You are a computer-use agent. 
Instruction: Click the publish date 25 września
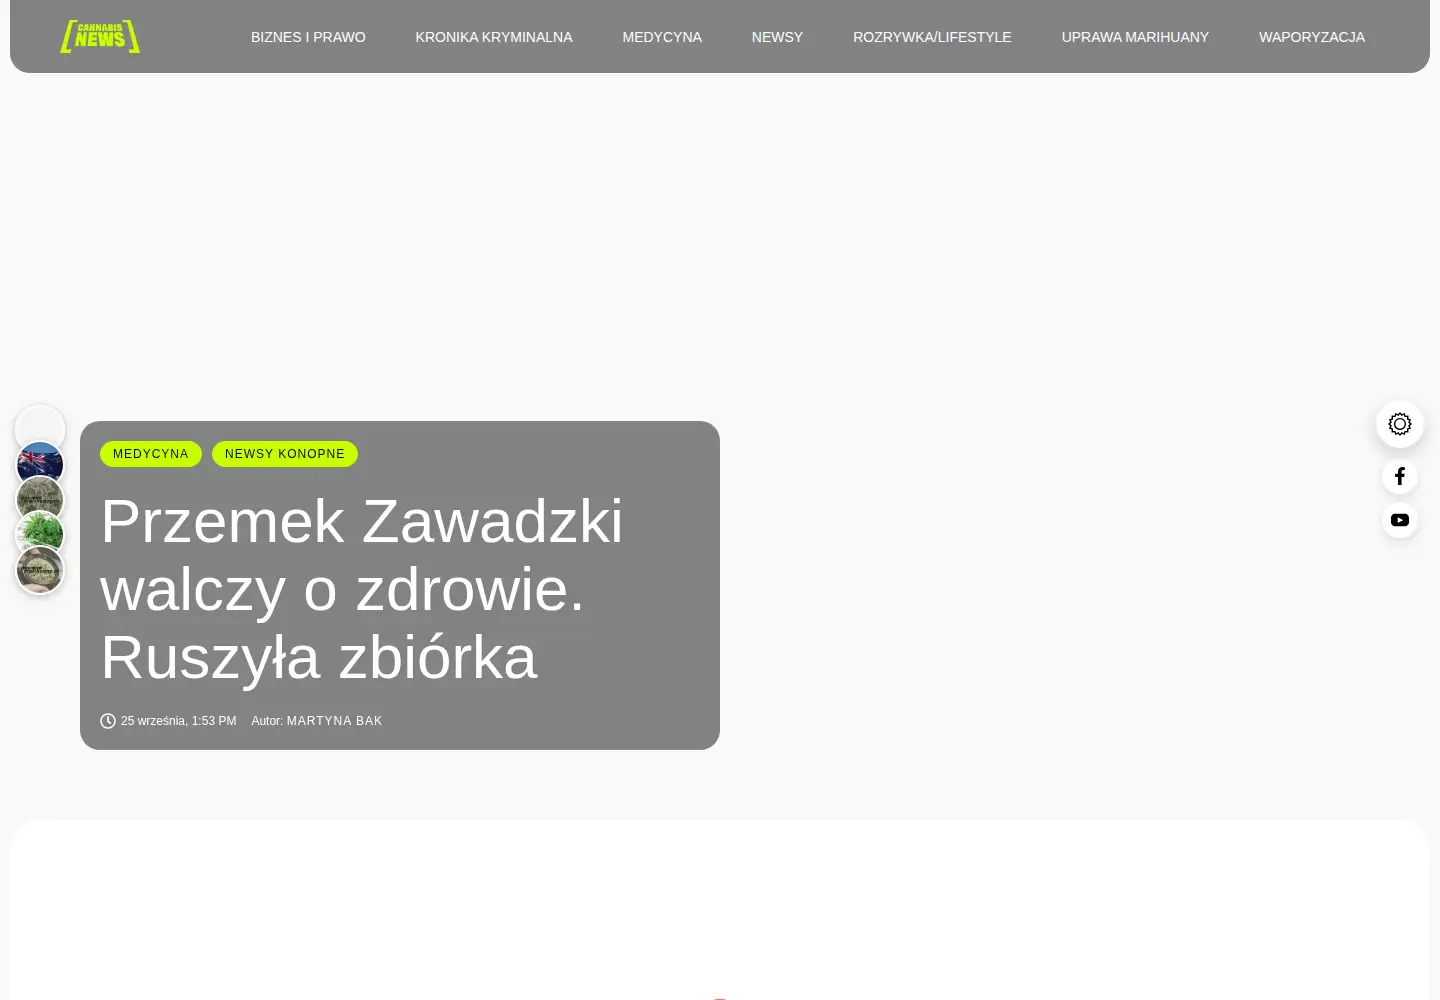pyautogui.click(x=179, y=721)
